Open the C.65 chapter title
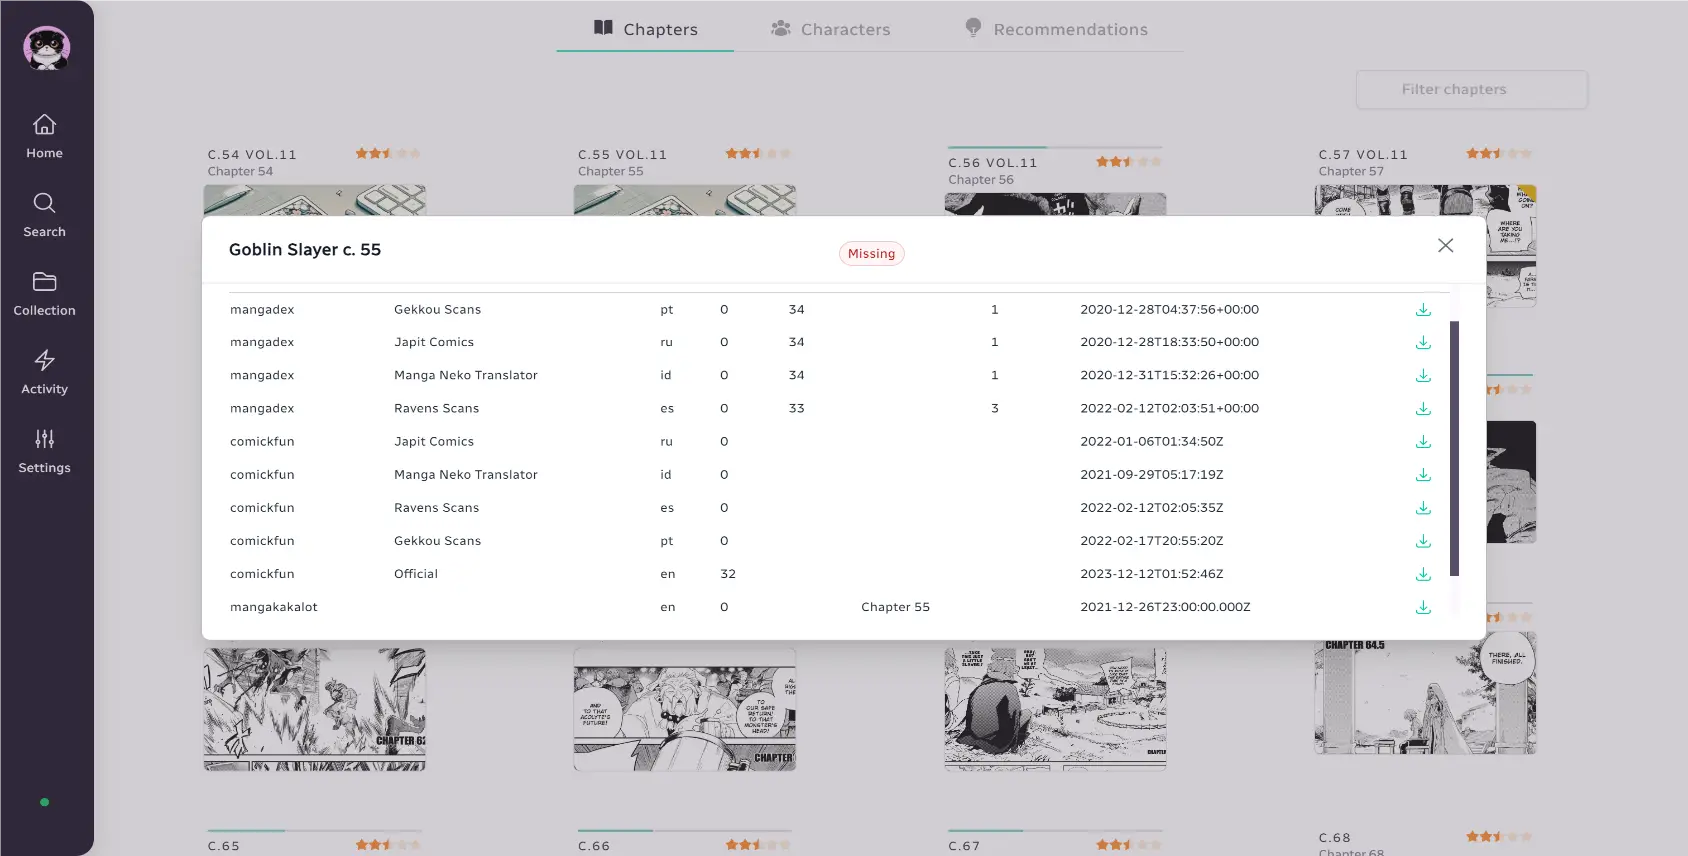 click(x=224, y=846)
